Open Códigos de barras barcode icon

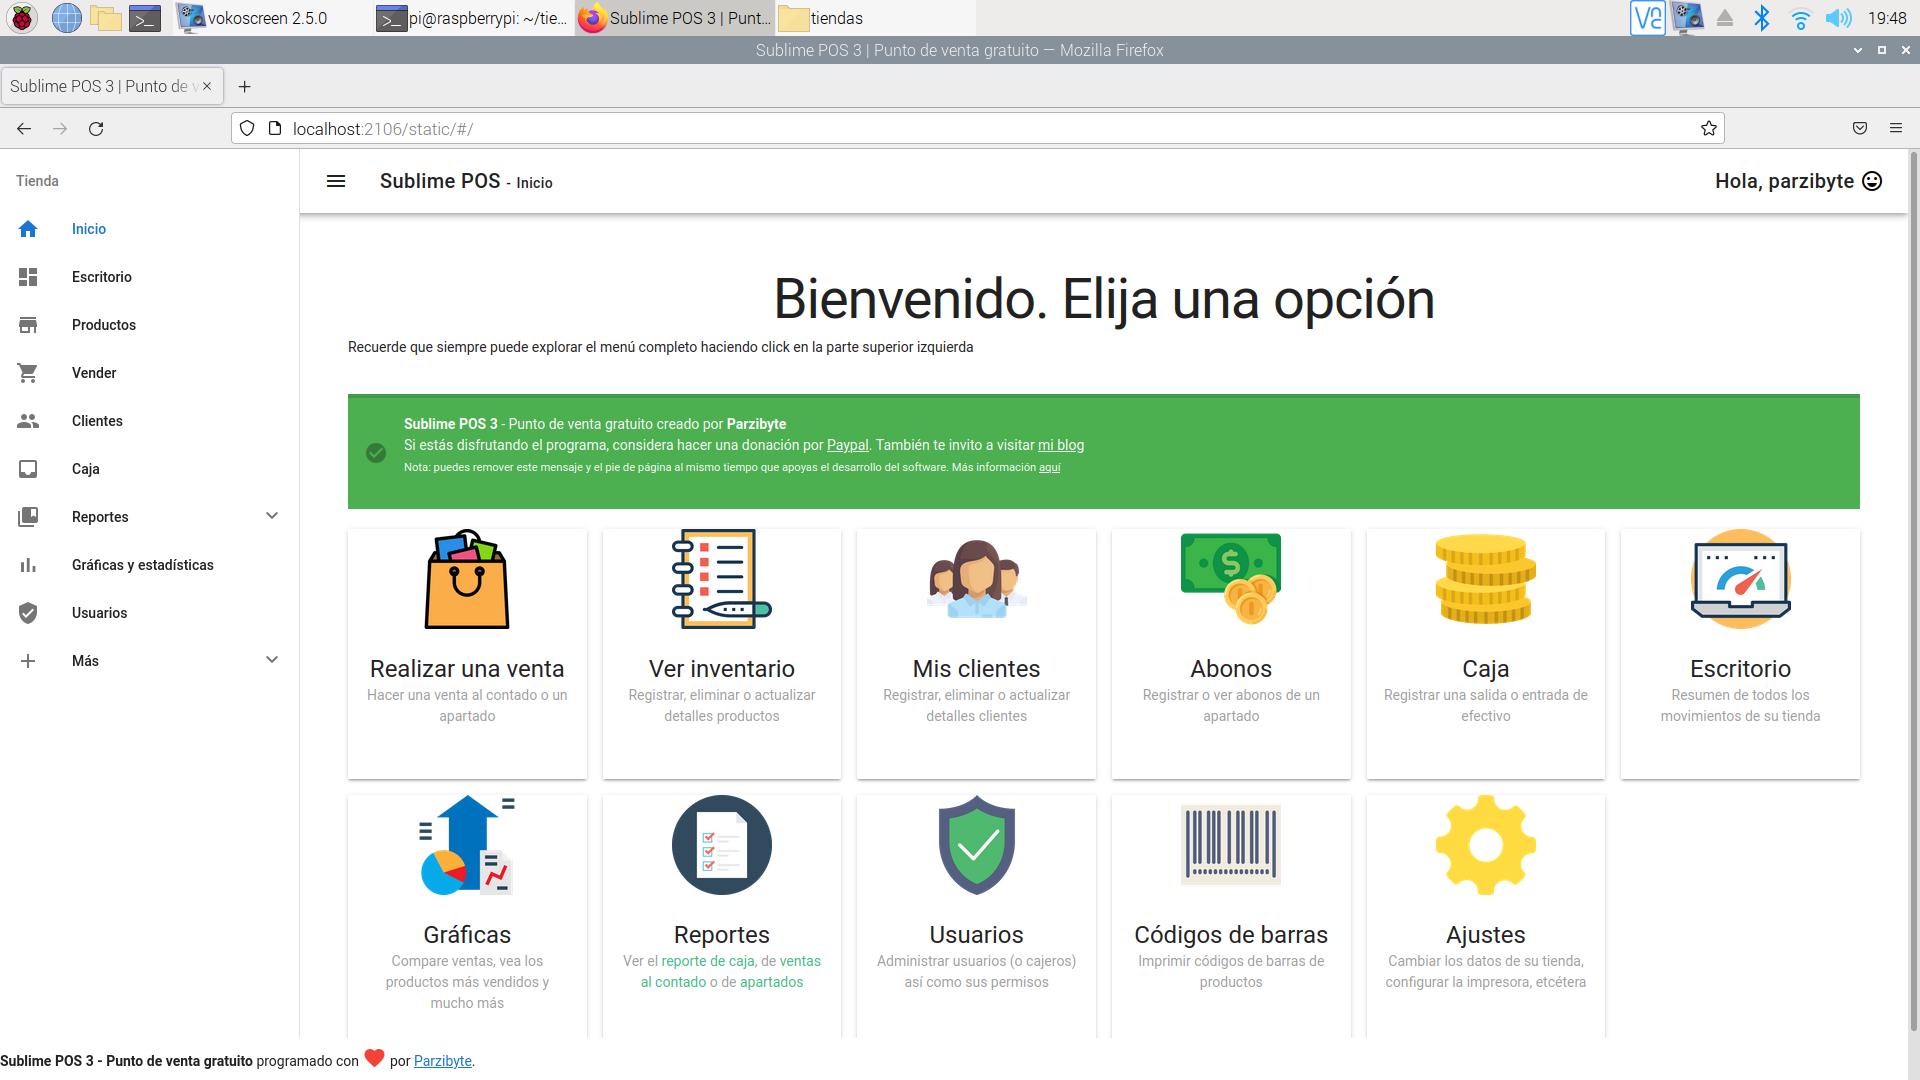point(1230,845)
